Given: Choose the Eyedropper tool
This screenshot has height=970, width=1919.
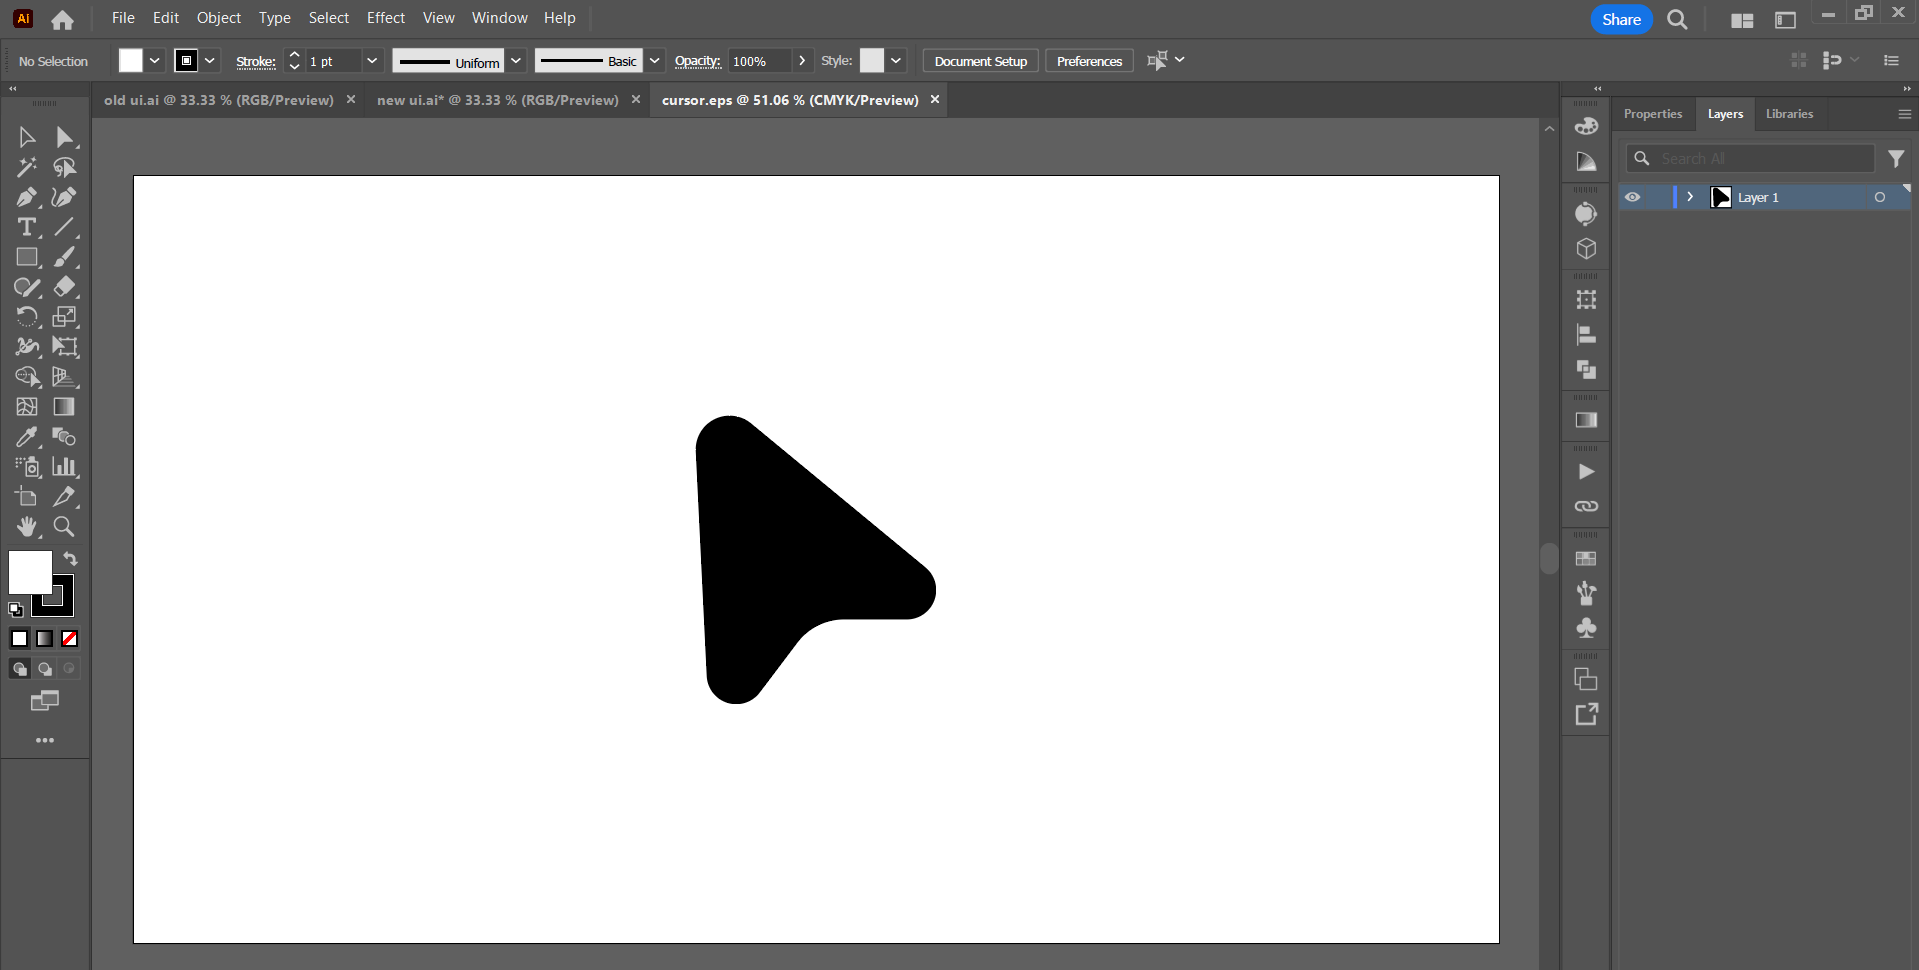Looking at the screenshot, I should pos(26,437).
